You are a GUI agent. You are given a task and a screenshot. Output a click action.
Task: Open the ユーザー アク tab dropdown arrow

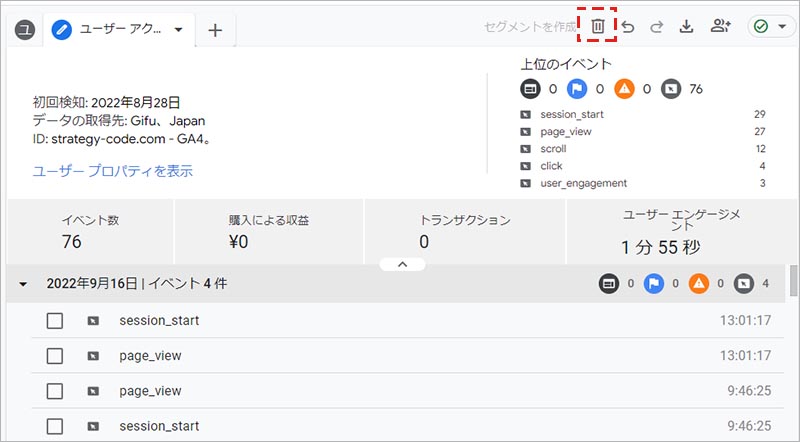tap(178, 30)
